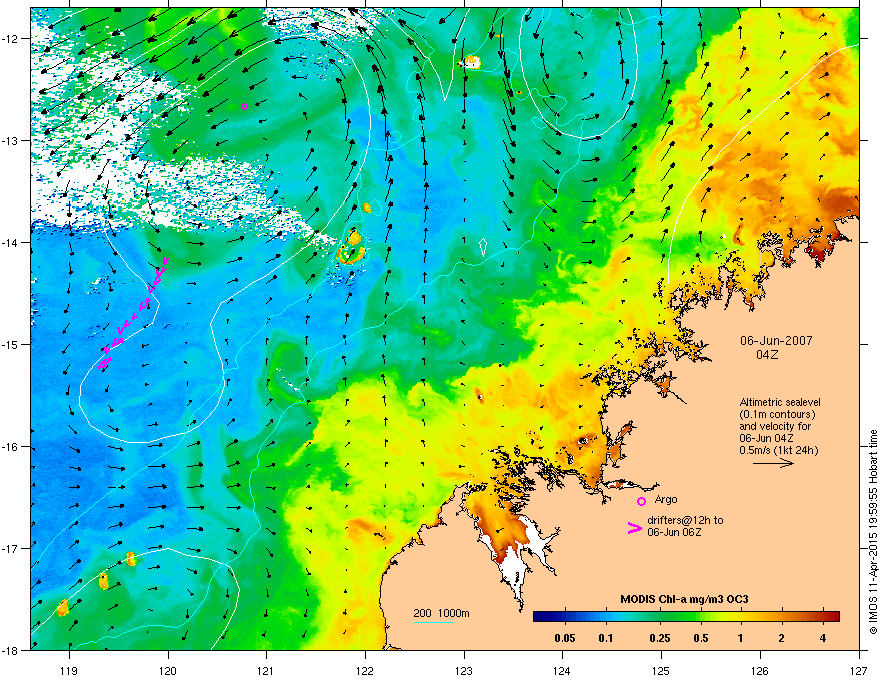
Task: Click the colorbar tick label 0.05
Action: tap(565, 638)
